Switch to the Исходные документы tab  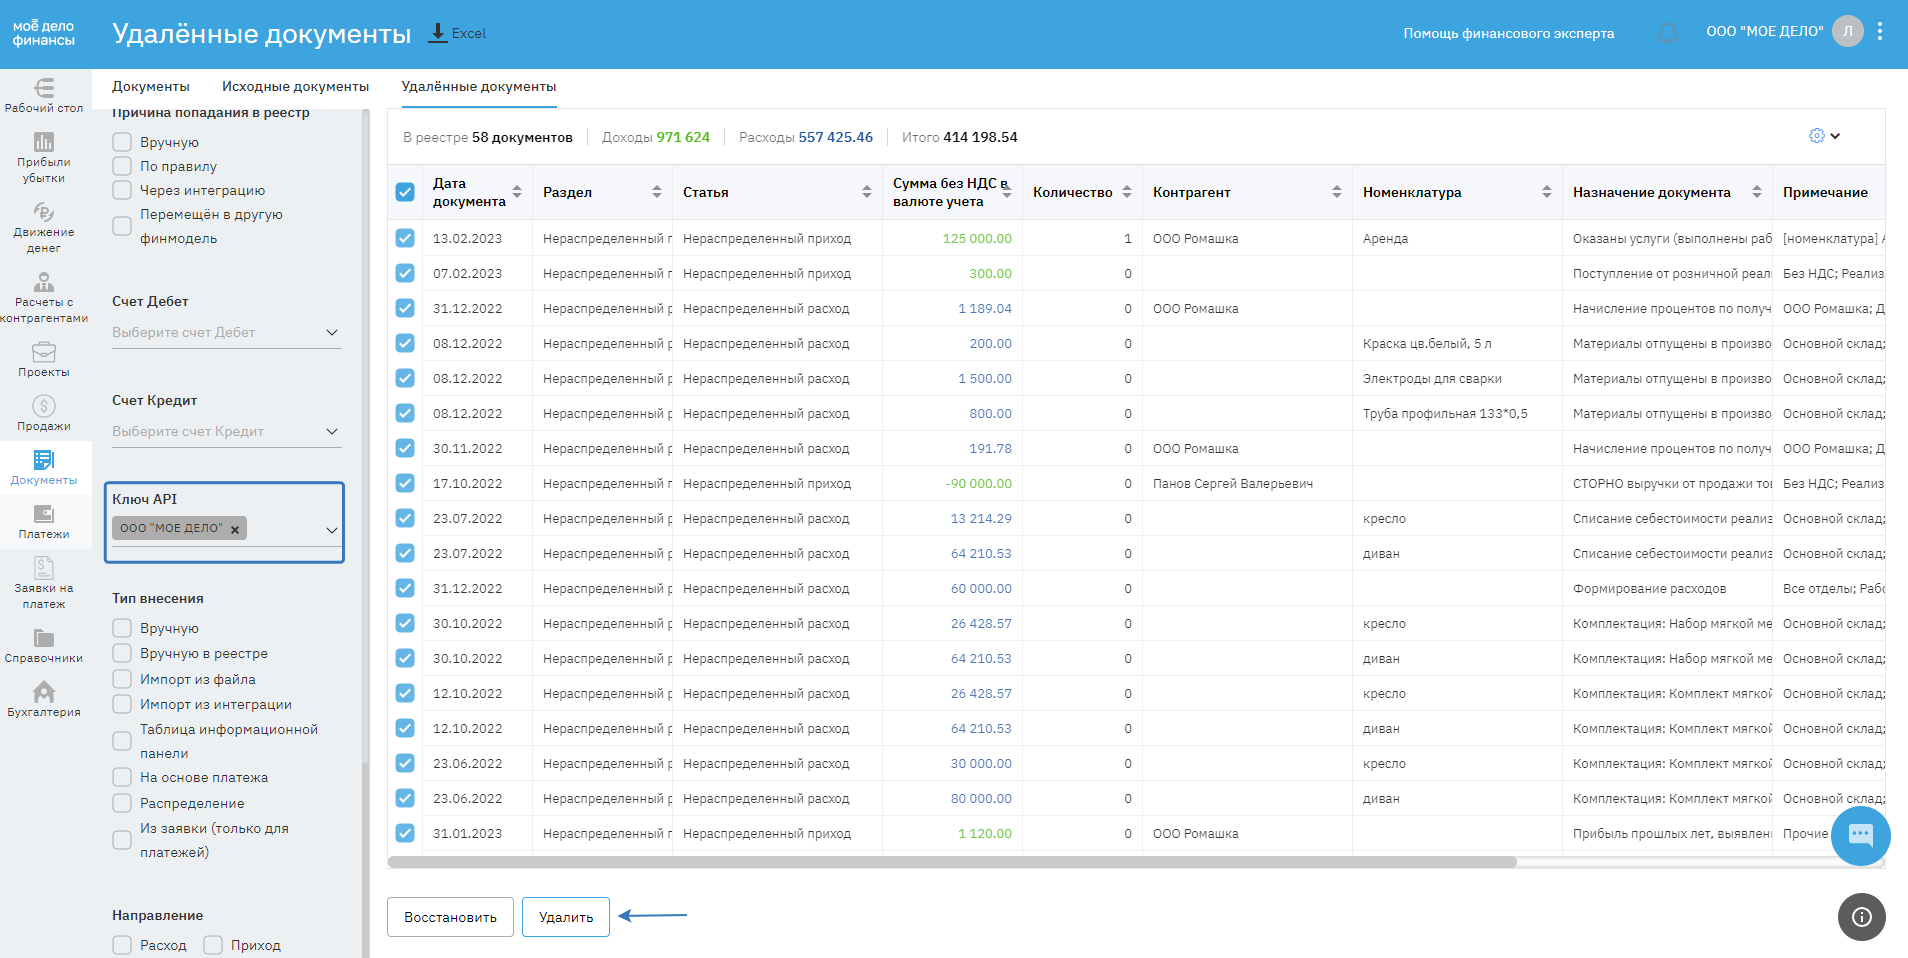pyautogui.click(x=295, y=87)
